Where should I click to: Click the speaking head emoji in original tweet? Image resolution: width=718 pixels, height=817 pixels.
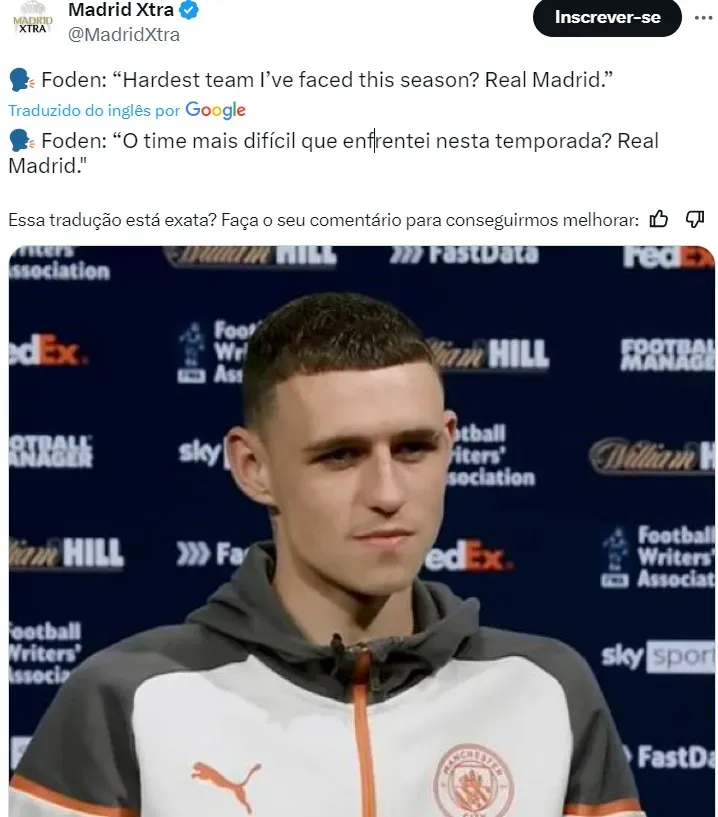(x=22, y=80)
